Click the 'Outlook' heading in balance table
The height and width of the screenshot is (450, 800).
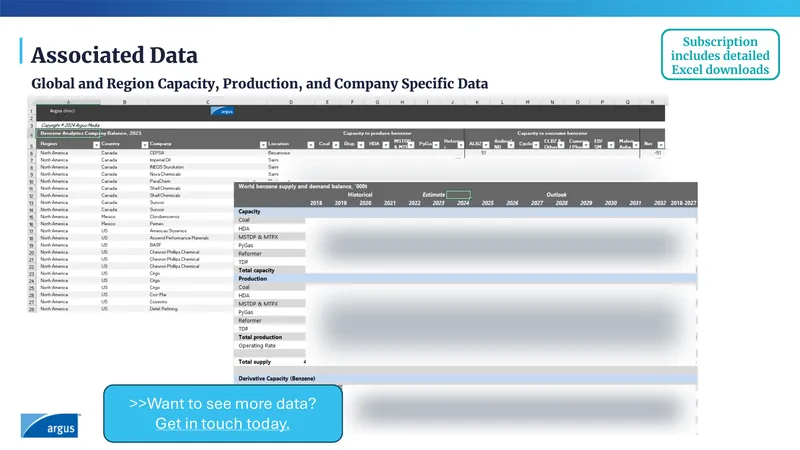[556, 194]
